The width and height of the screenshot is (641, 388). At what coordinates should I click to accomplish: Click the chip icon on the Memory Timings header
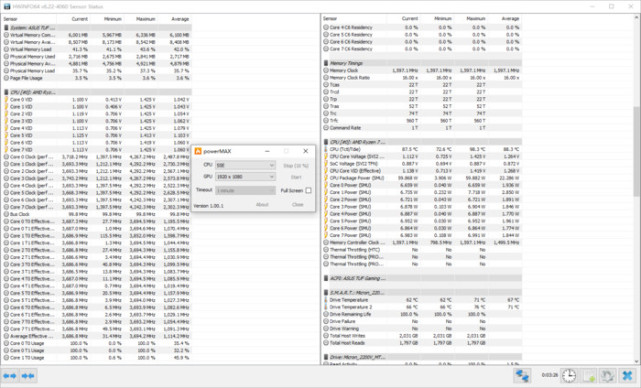point(326,63)
